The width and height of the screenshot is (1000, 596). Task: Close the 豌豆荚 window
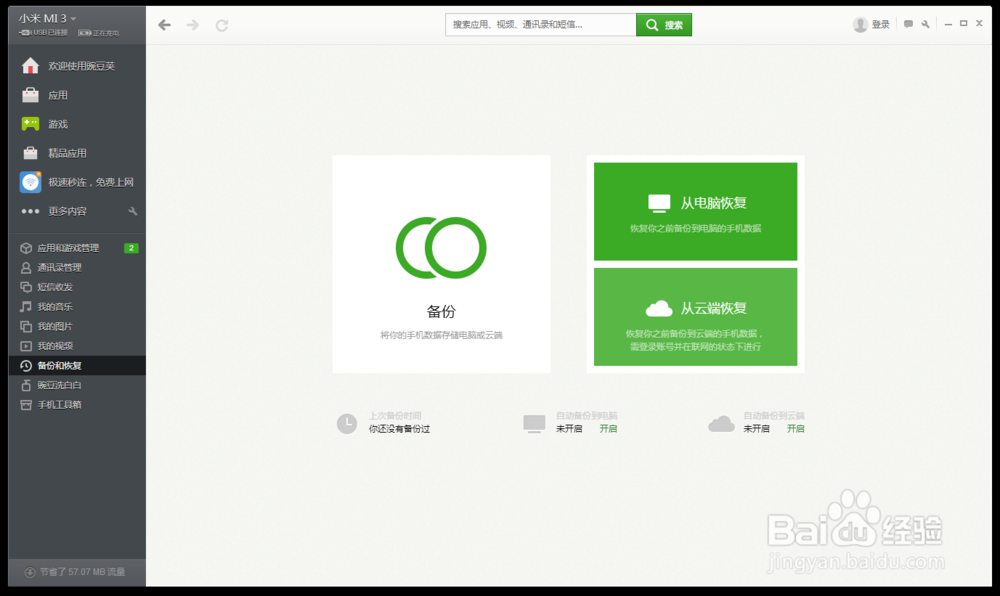click(979, 24)
